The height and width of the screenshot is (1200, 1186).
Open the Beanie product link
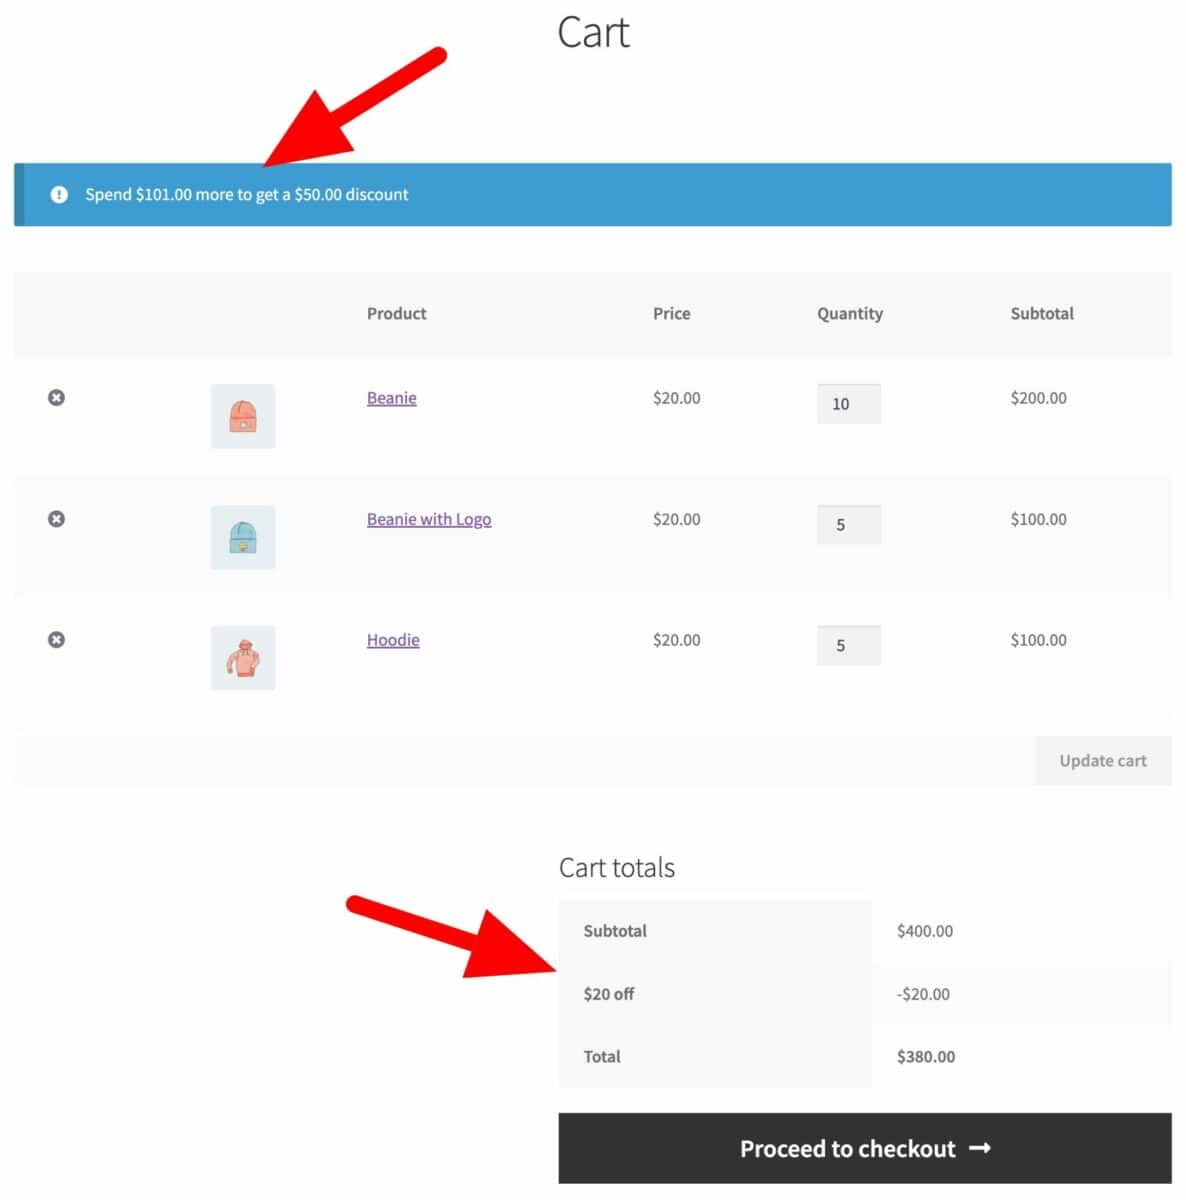[x=391, y=398]
